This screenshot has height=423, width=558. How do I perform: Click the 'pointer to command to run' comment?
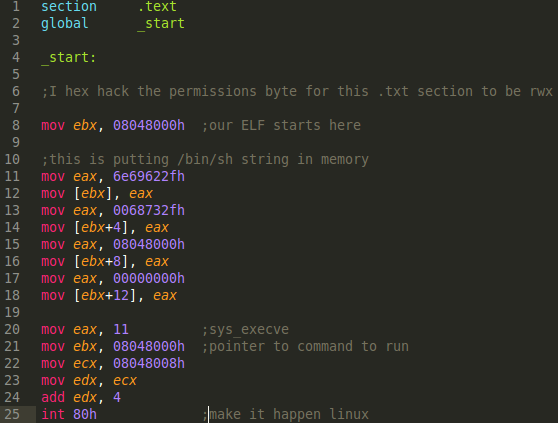click(305, 347)
